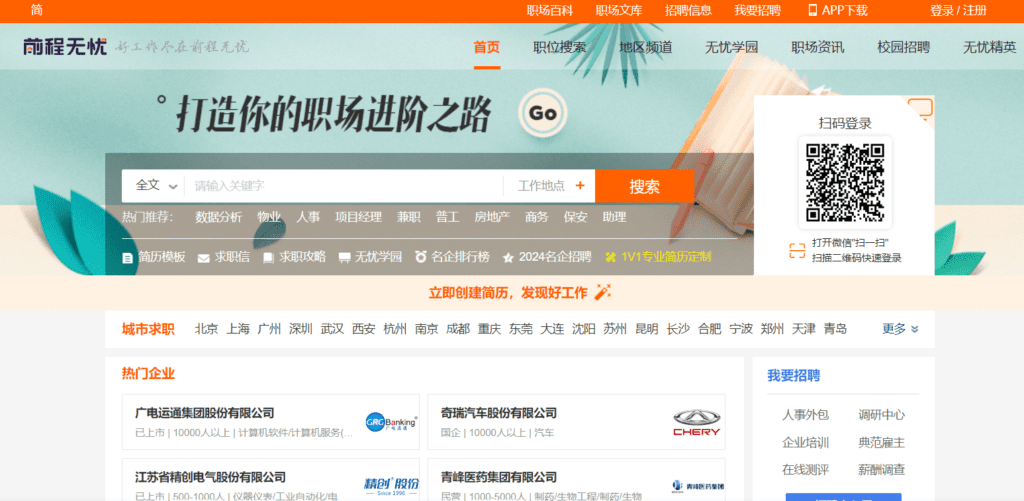This screenshot has width=1024, height=501.
Task: Switch login mode via corner icon on QR panel
Action: (920, 108)
